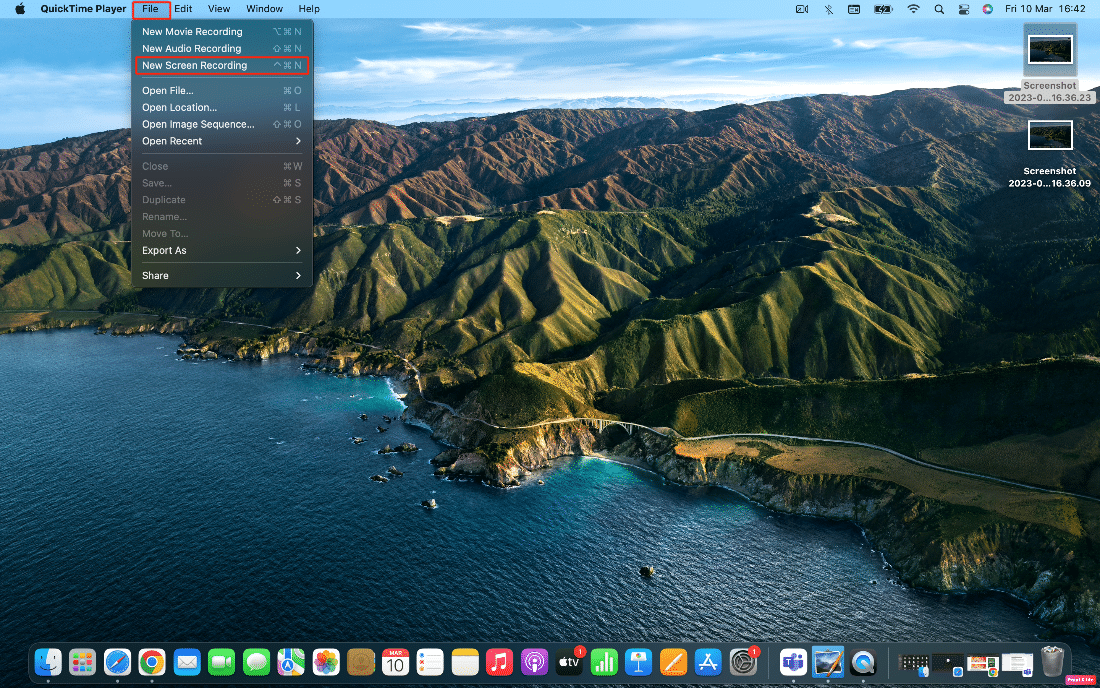
Task: Open the Music app in the Dock
Action: point(499,662)
